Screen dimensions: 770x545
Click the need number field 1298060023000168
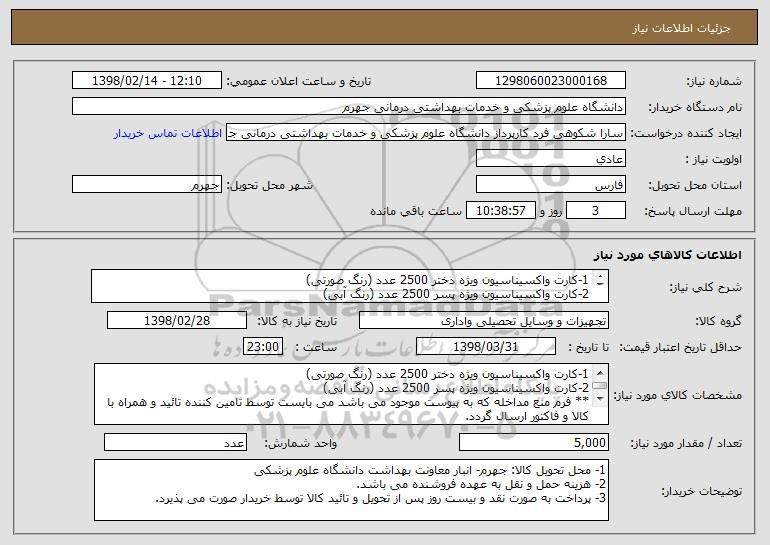tap(550, 81)
